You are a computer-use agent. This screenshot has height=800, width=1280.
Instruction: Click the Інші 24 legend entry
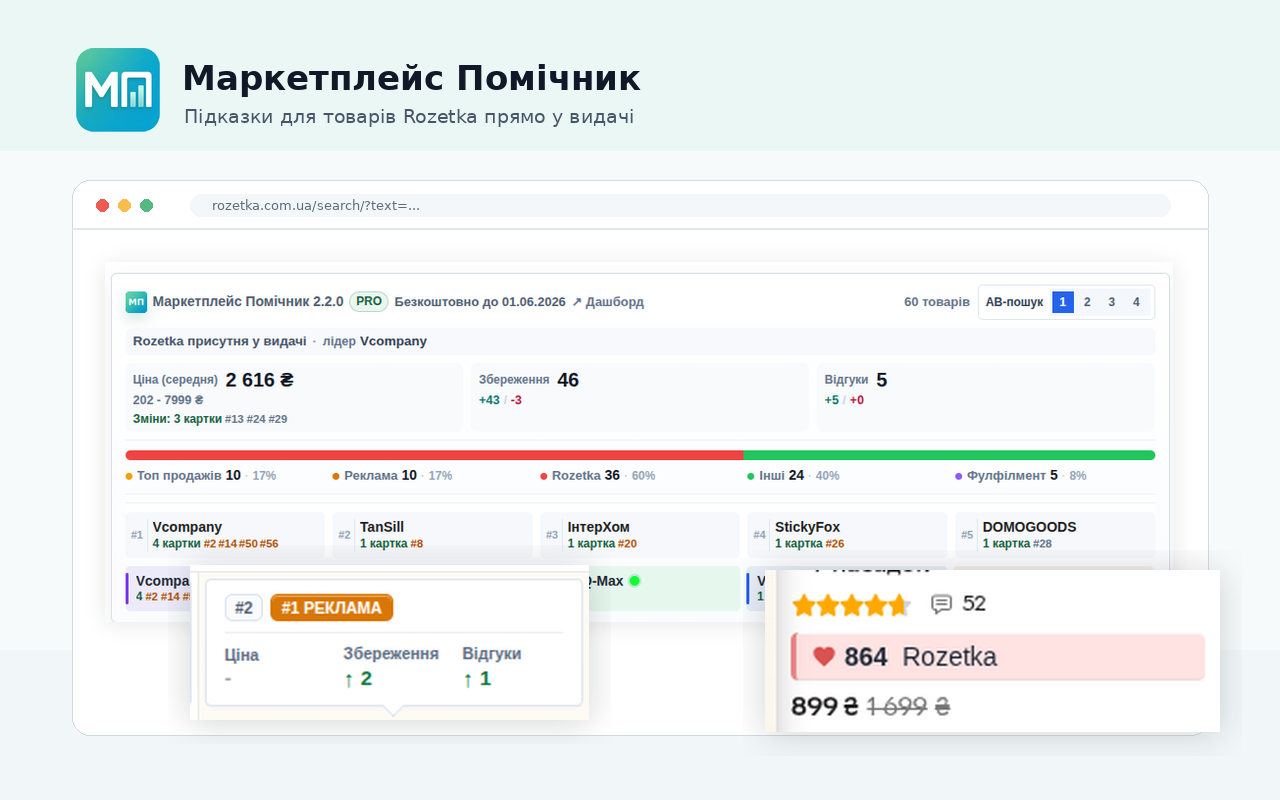tap(793, 476)
